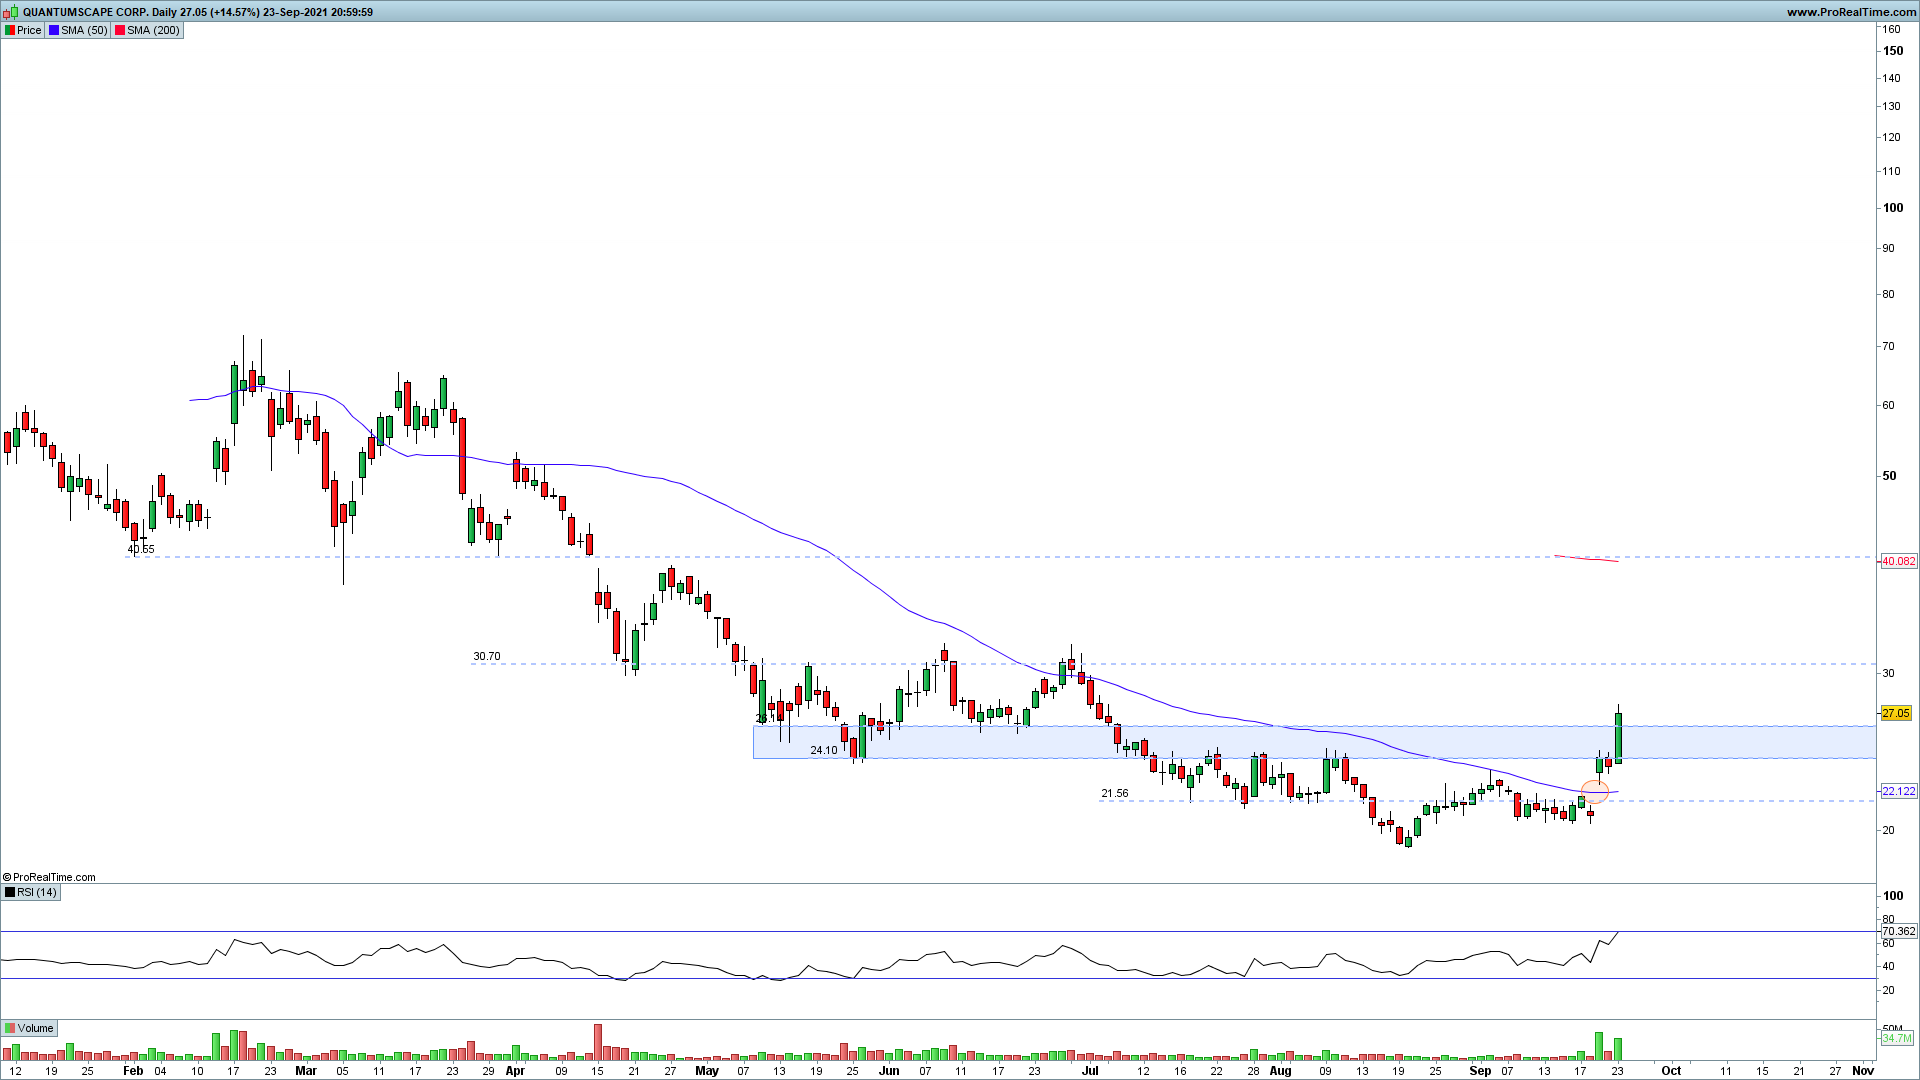Open the www.ProRealTime.com link
This screenshot has height=1080, width=1920.
[1850, 12]
